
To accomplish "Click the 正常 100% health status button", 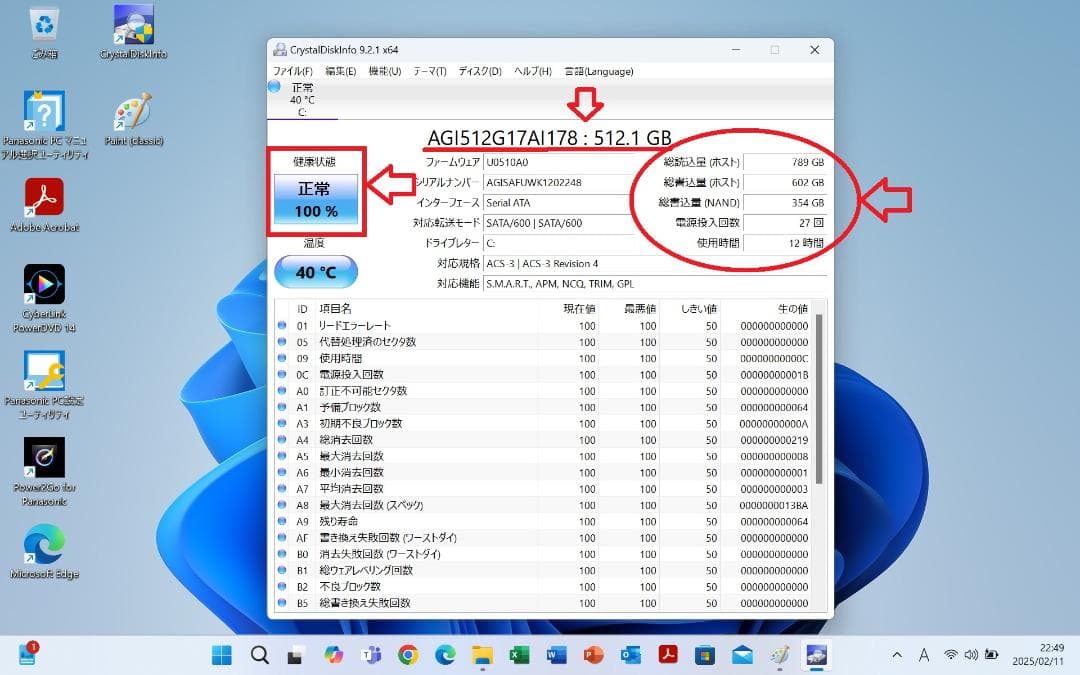I will (x=315, y=197).
